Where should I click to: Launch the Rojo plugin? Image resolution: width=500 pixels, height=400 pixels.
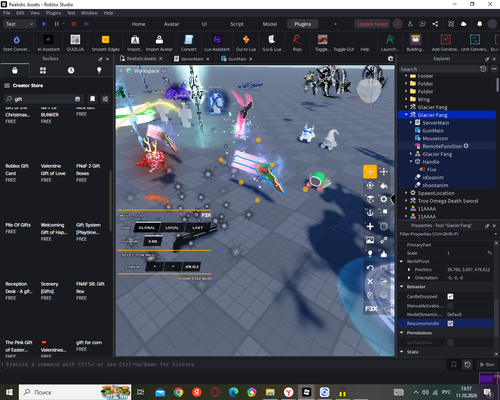click(297, 40)
